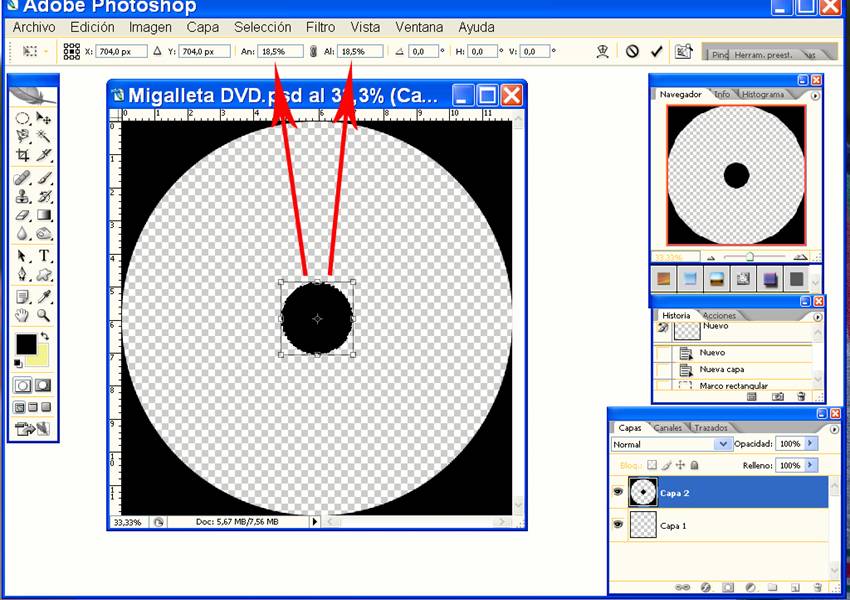
Task: Click the An width percentage field
Action: pos(280,51)
